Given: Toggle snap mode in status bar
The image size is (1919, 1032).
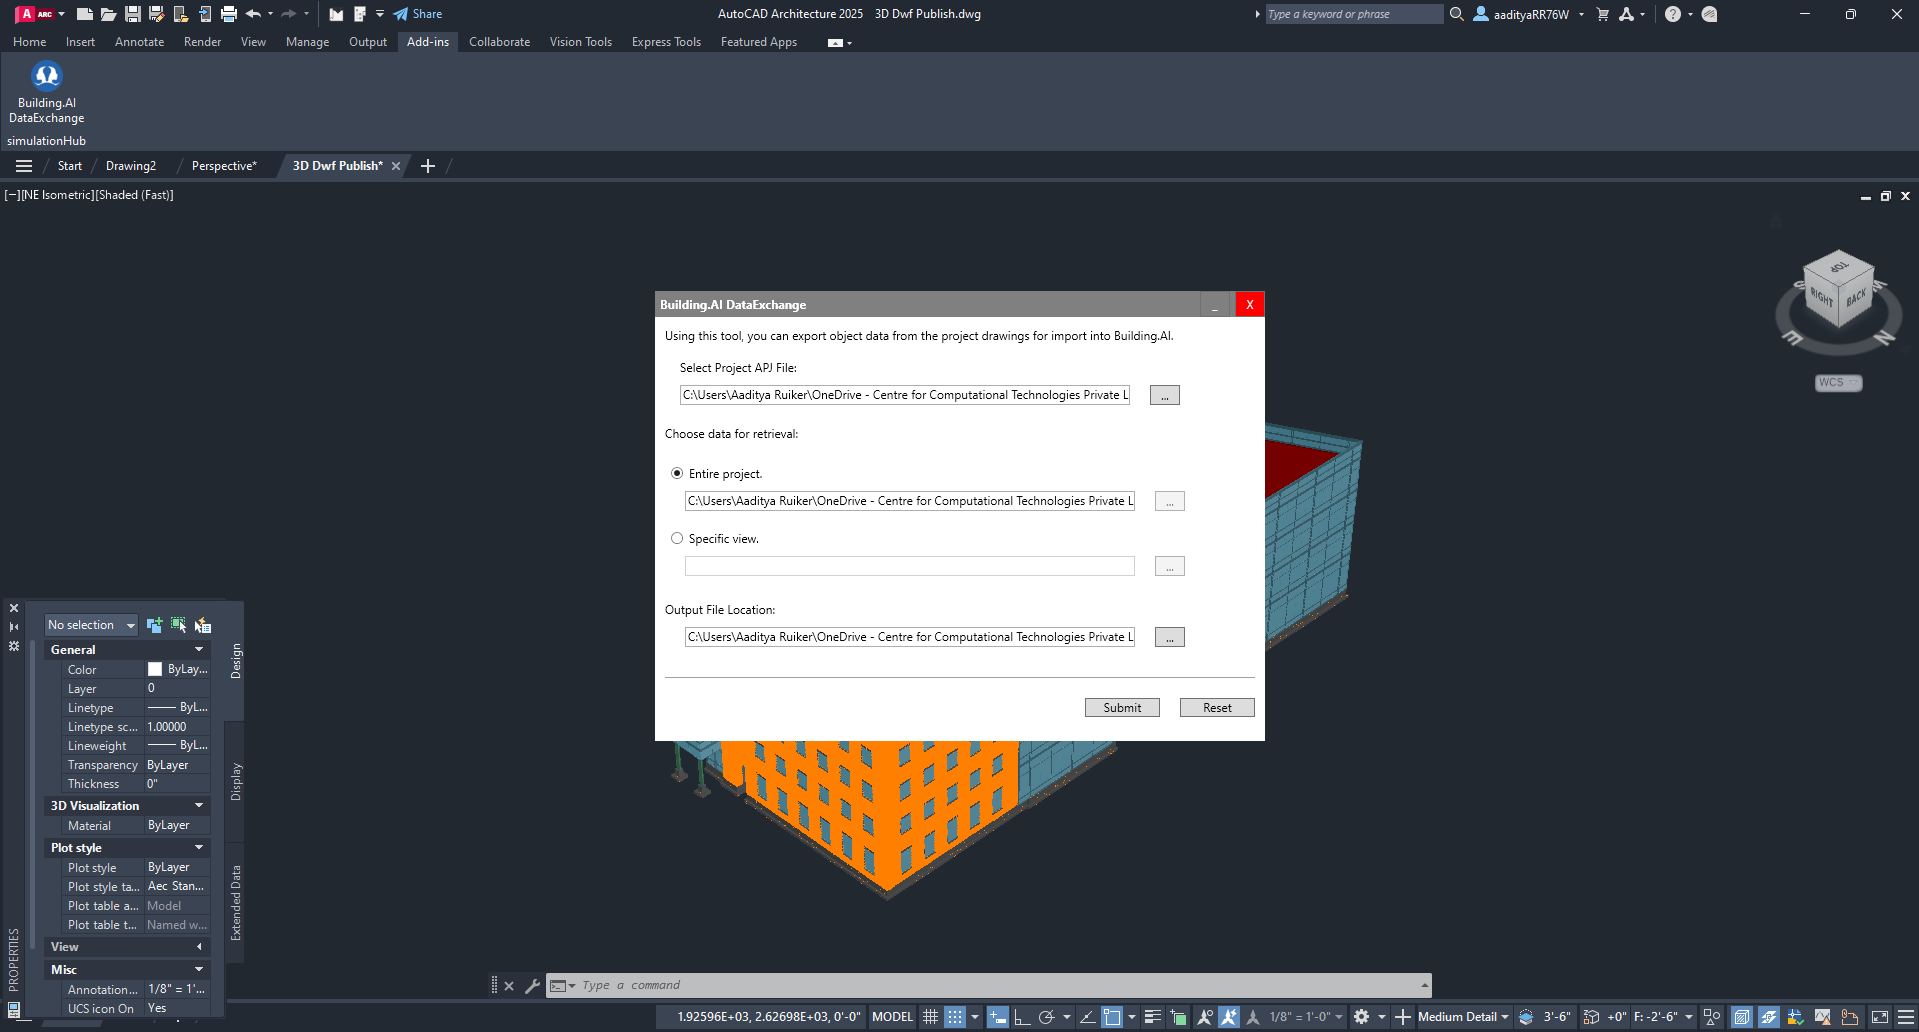Looking at the screenshot, I should 955,1017.
